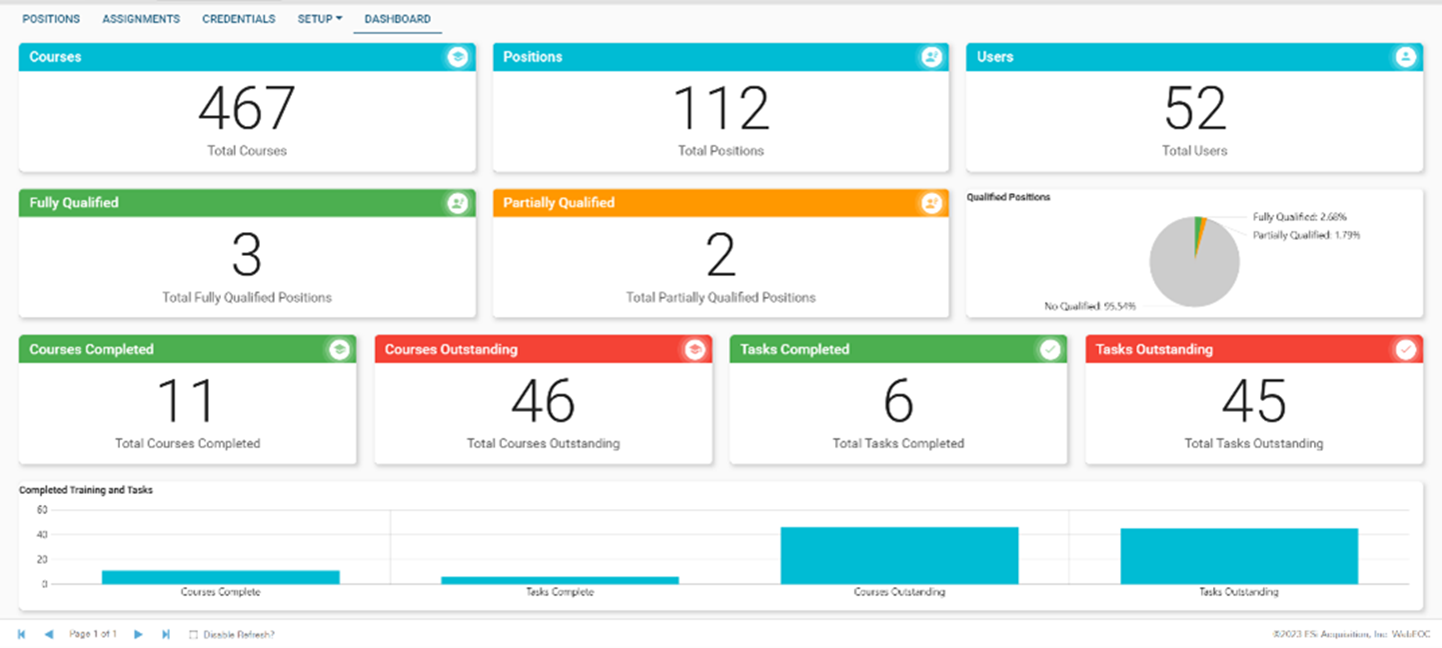This screenshot has height=648, width=1442.
Task: Click the next page arrow
Action: [x=139, y=633]
